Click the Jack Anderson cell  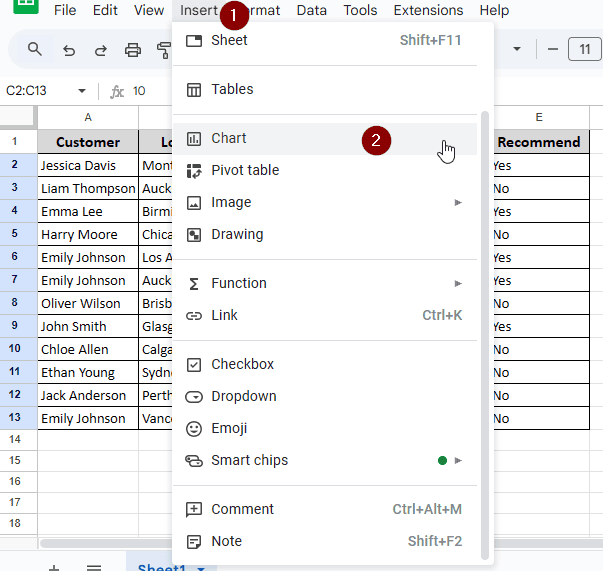[x=88, y=396]
